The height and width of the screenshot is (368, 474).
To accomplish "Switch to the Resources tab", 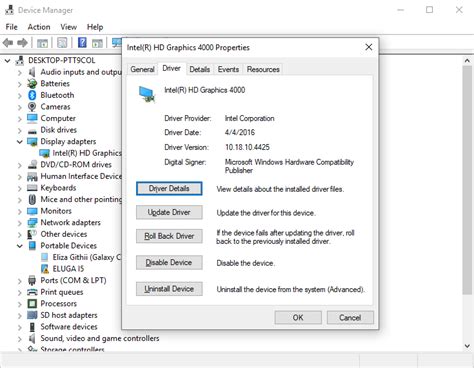I will coord(263,69).
